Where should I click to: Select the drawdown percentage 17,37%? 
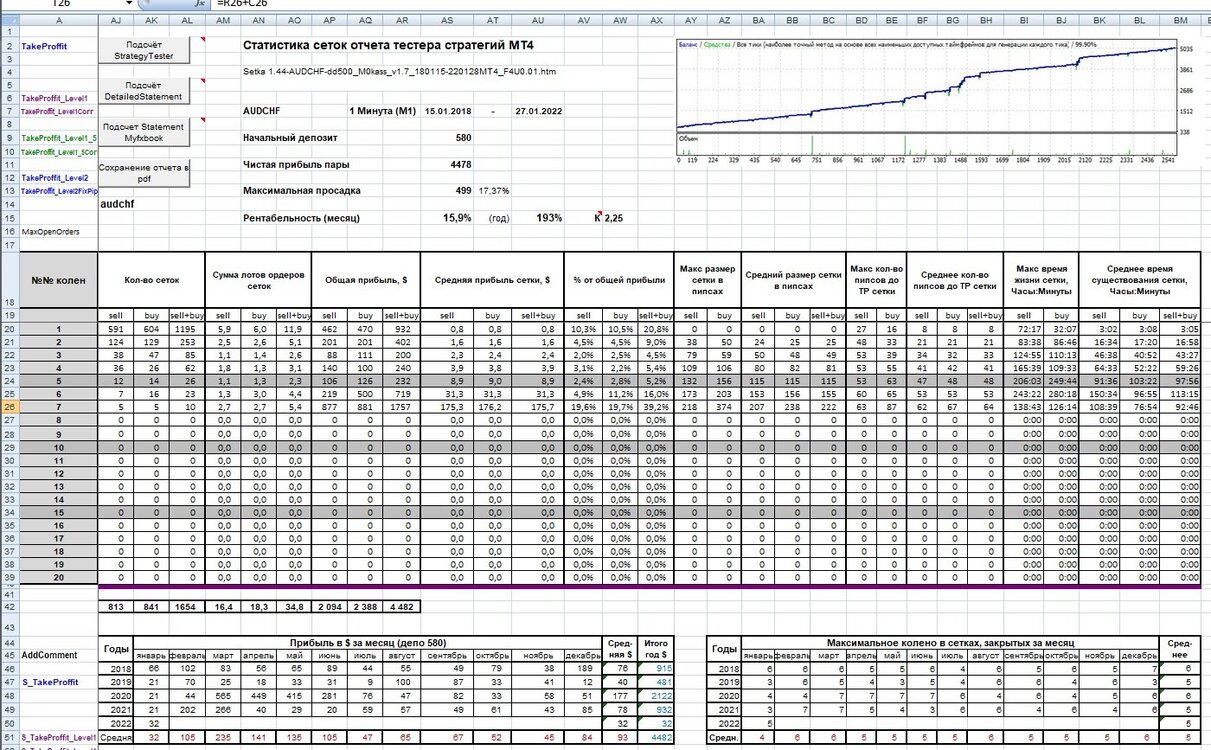[494, 190]
